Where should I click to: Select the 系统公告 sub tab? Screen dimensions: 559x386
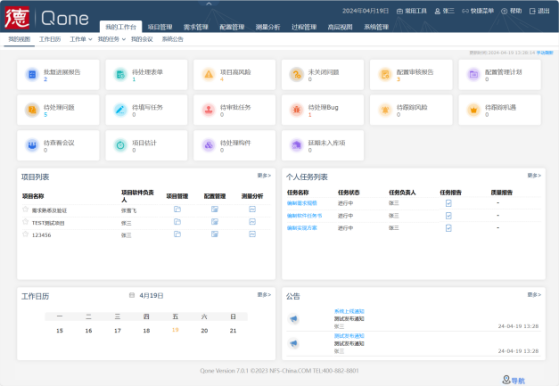[x=173, y=39]
